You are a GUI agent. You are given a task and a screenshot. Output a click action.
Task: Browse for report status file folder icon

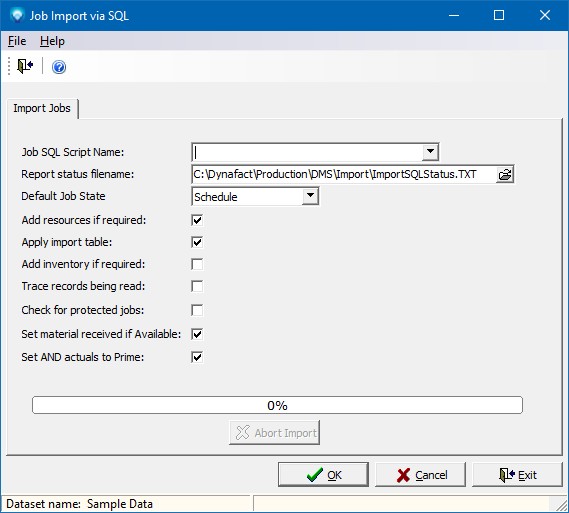(505, 175)
